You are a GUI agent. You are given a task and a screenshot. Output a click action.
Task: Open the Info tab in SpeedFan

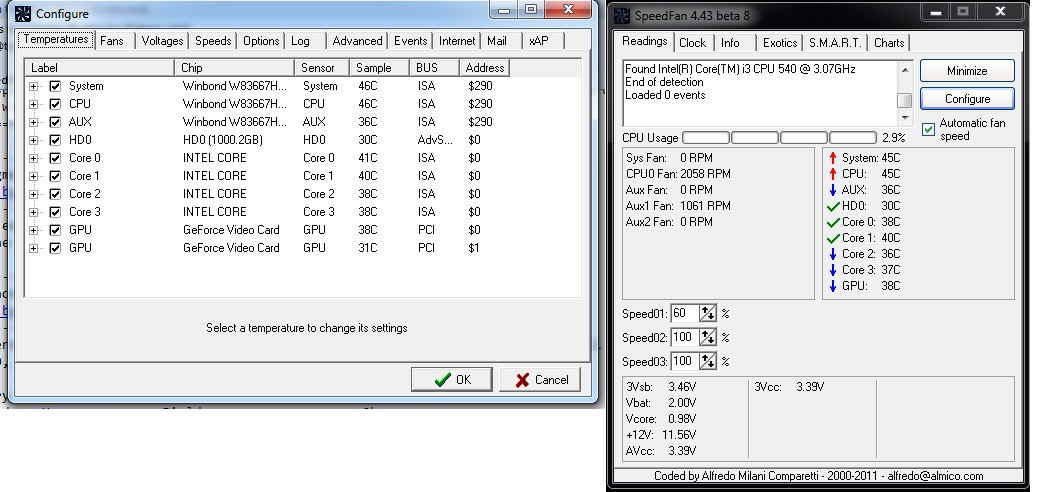[734, 43]
